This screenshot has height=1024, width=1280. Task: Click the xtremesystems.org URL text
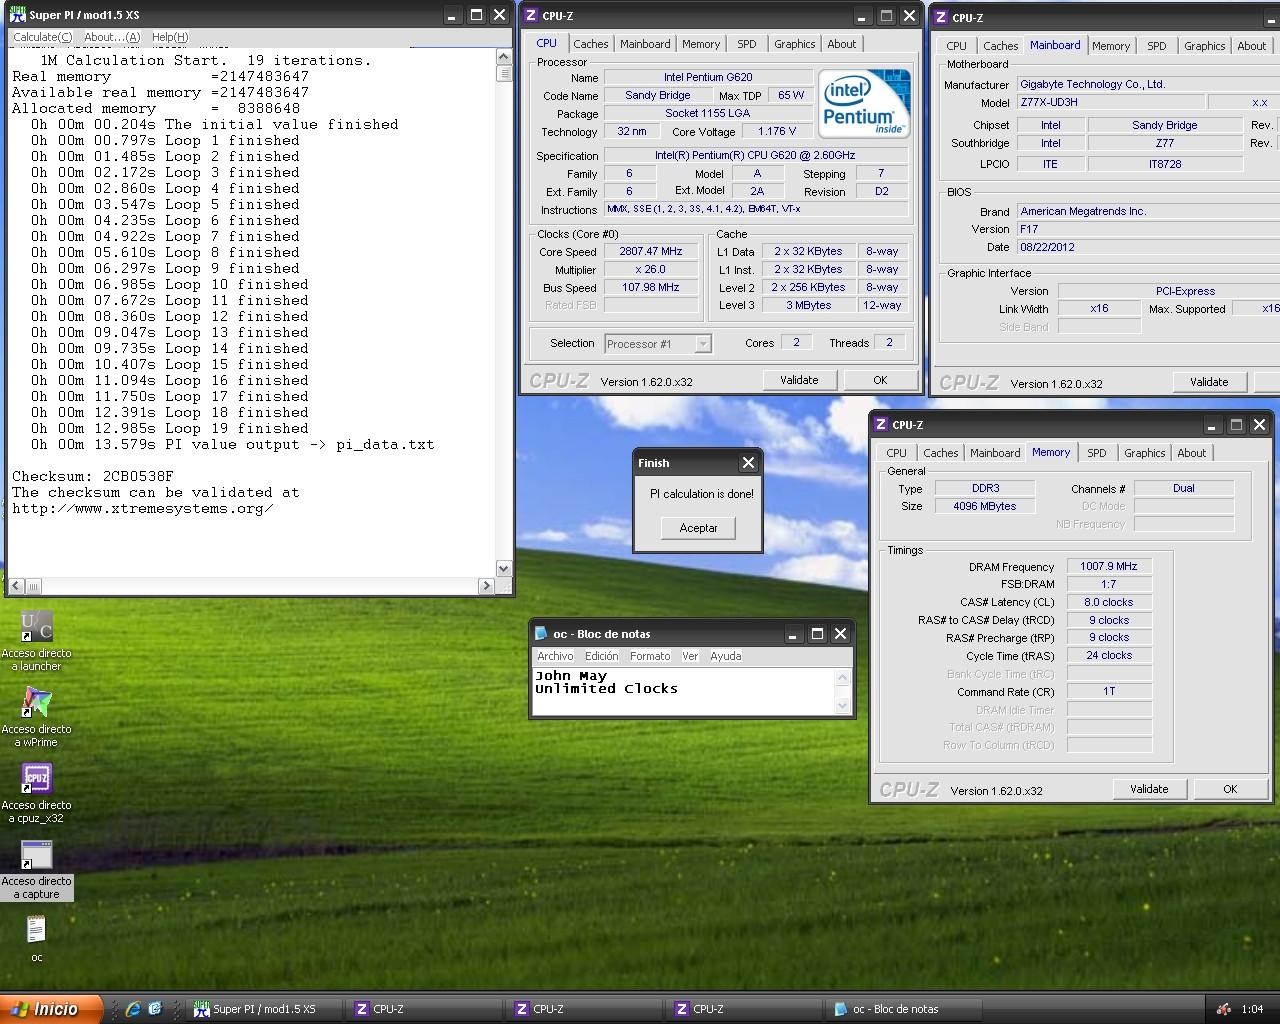(x=142, y=508)
